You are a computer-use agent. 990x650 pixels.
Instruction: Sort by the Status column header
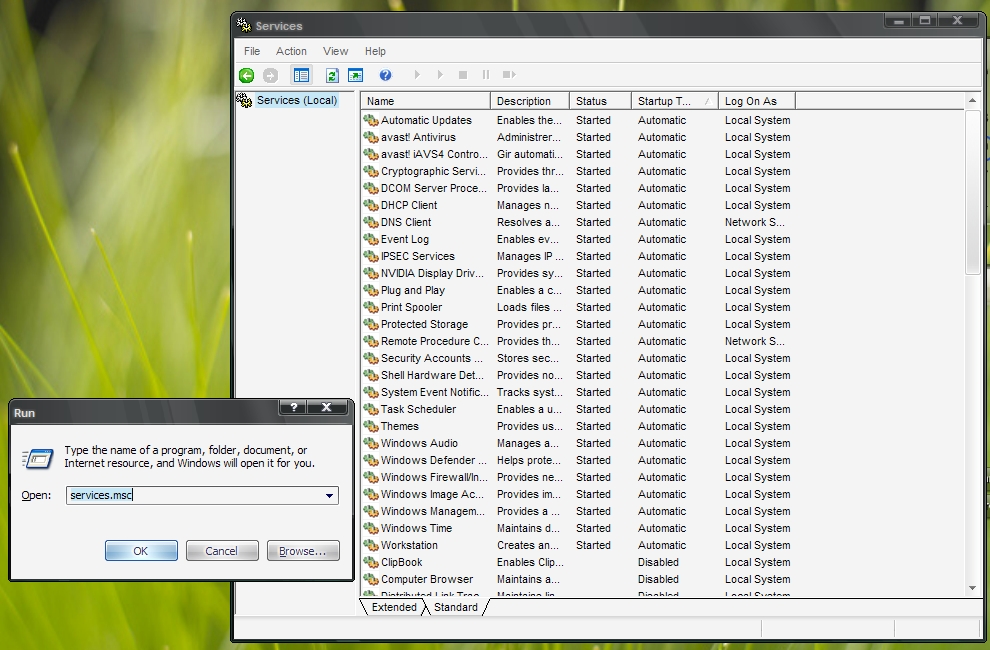pos(600,101)
